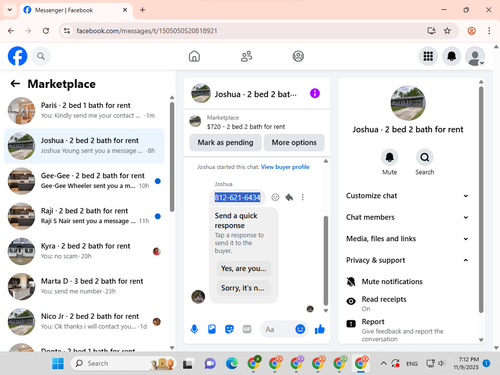Open the Facebook home logo
The height and width of the screenshot is (375, 500).
(x=17, y=56)
